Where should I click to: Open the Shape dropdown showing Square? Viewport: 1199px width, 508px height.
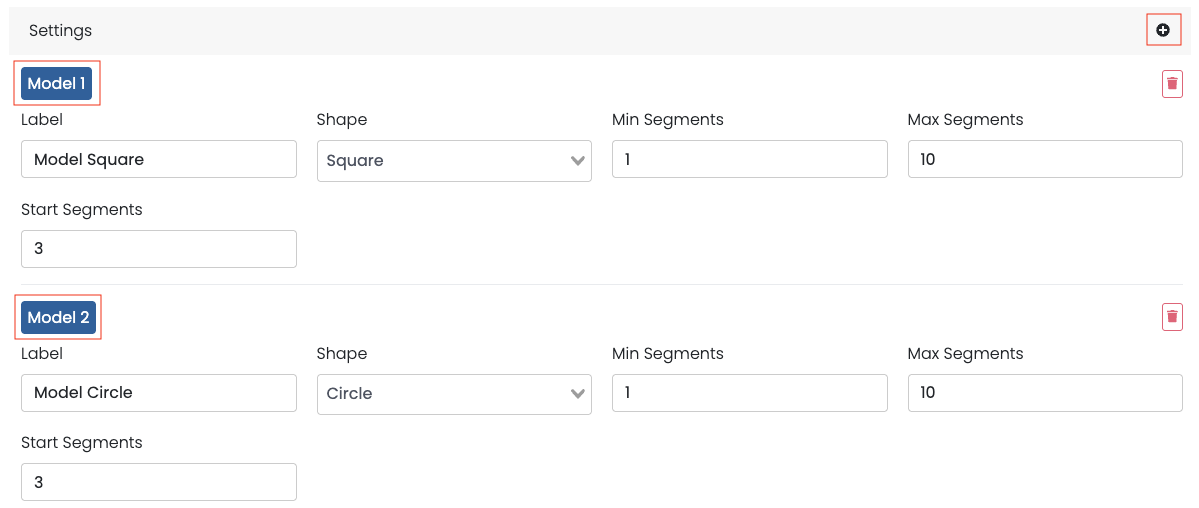point(454,161)
